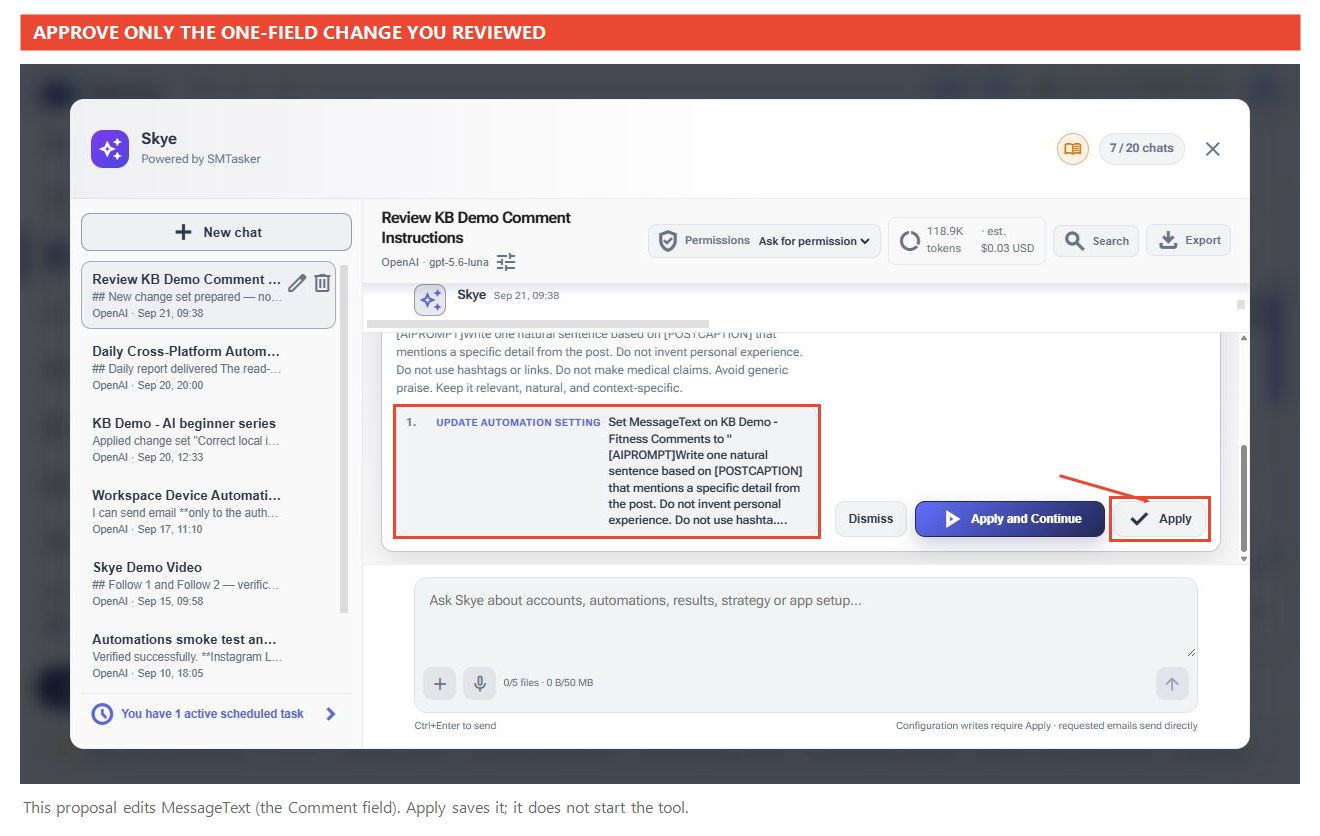
Task: Open Skye Demo Video chat
Action: 208,584
